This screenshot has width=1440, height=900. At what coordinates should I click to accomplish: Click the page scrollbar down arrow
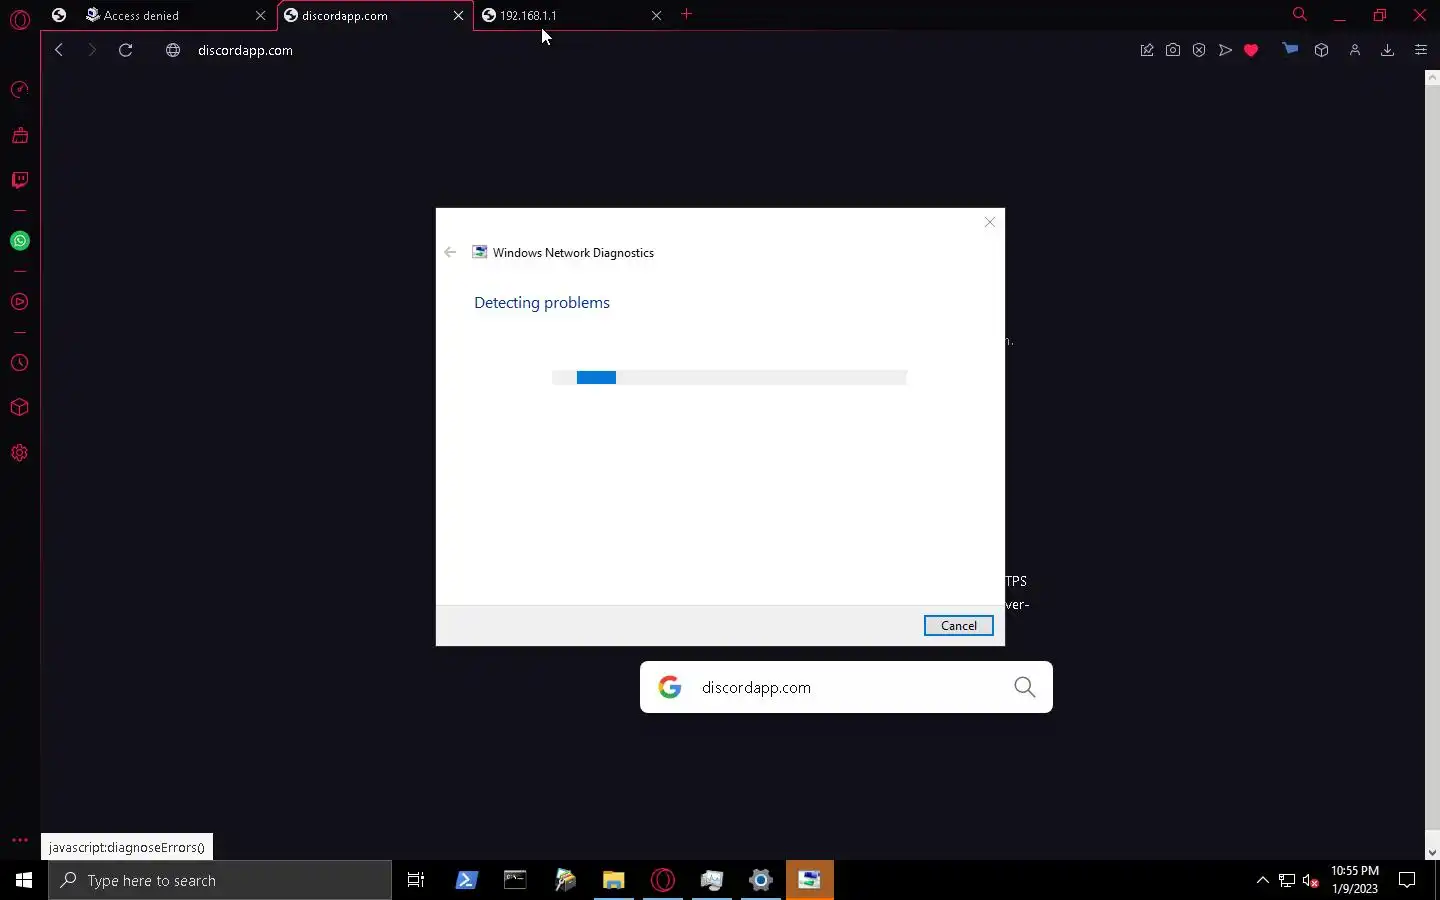(x=1432, y=853)
